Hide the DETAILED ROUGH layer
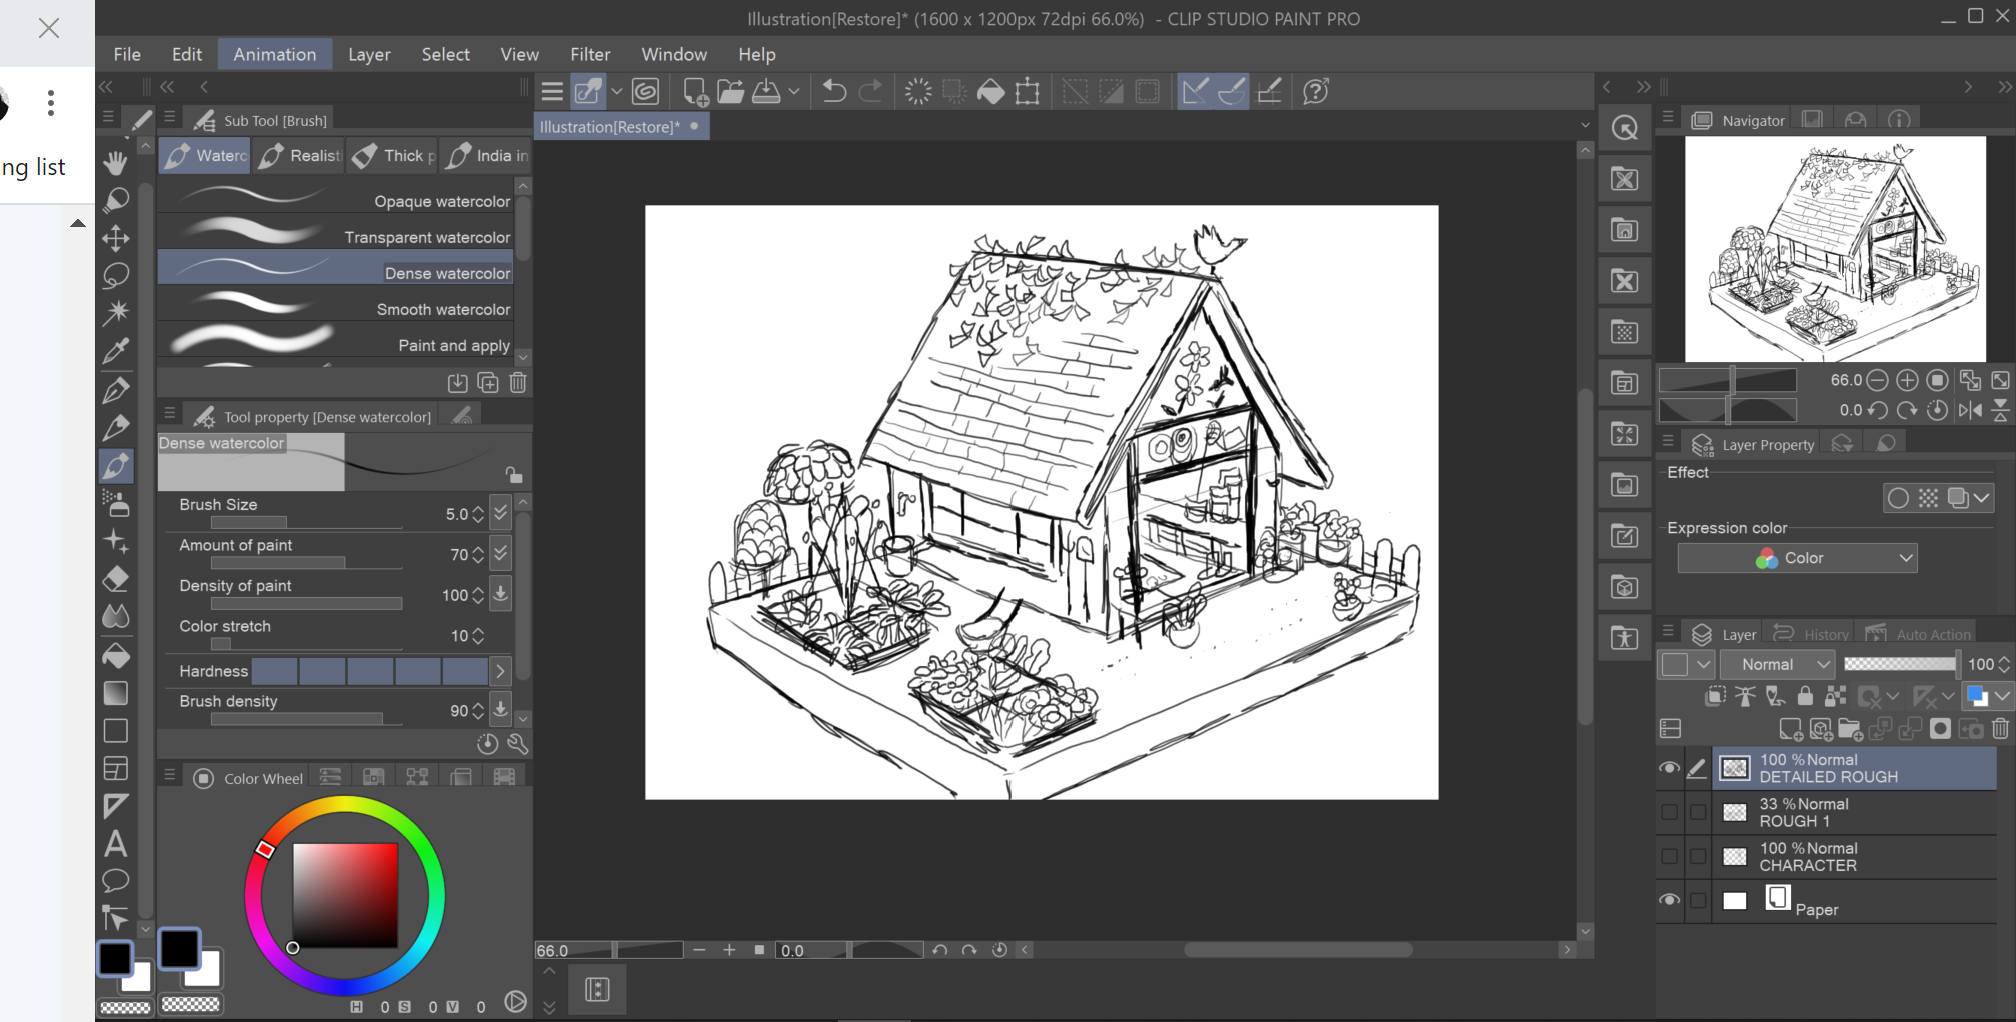 (1669, 768)
